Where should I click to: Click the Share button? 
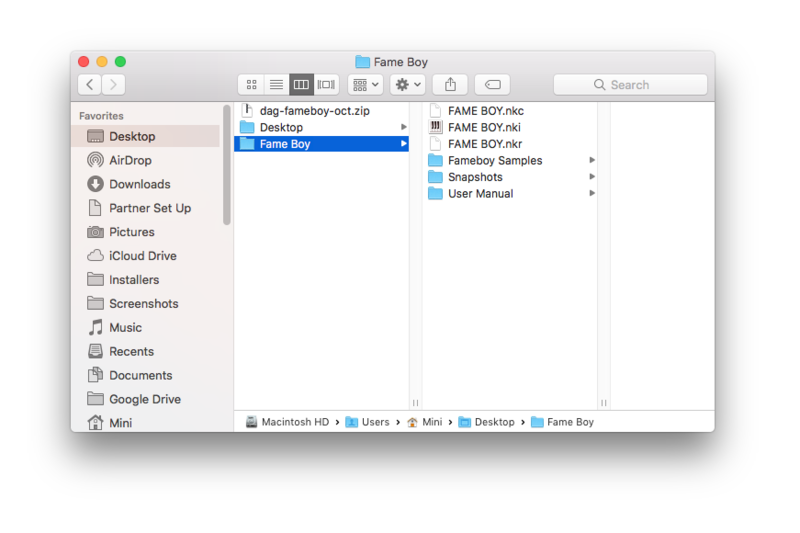pos(450,85)
